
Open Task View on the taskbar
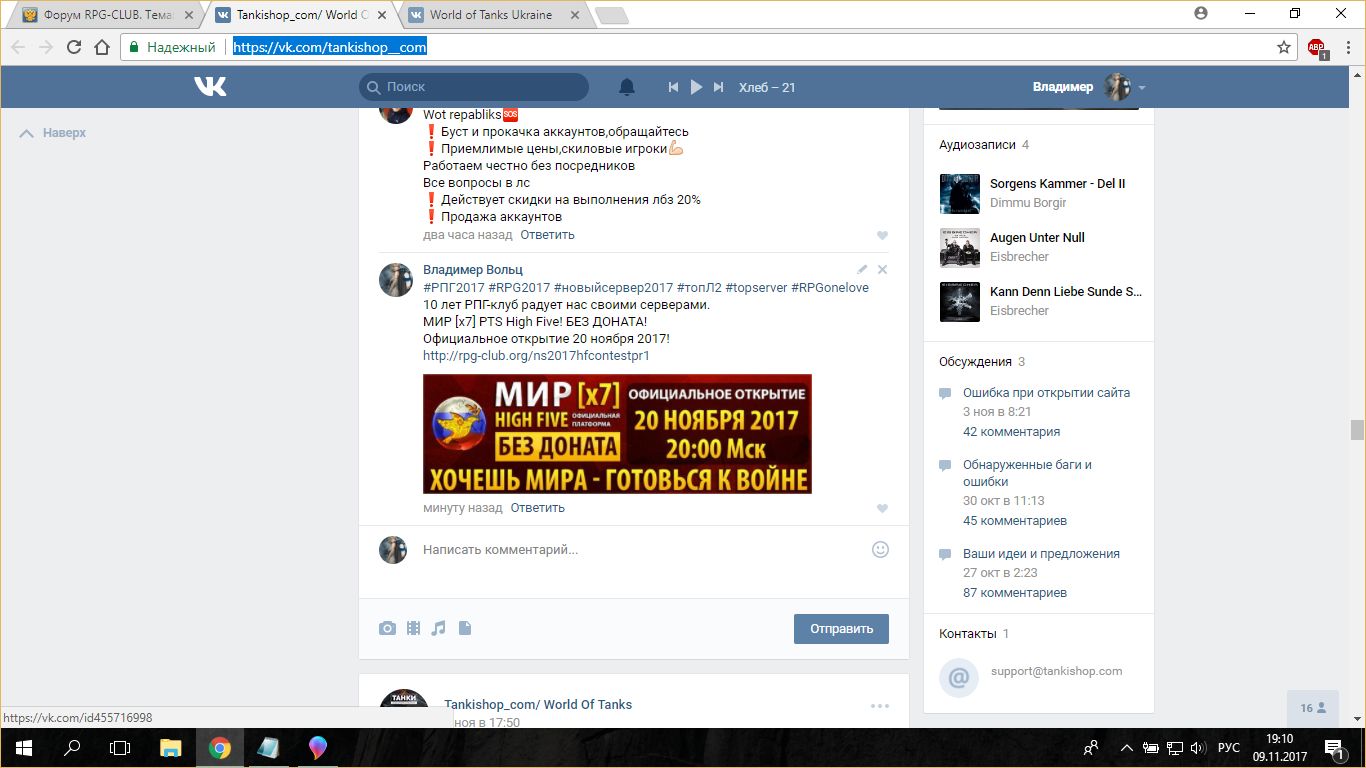click(x=120, y=748)
